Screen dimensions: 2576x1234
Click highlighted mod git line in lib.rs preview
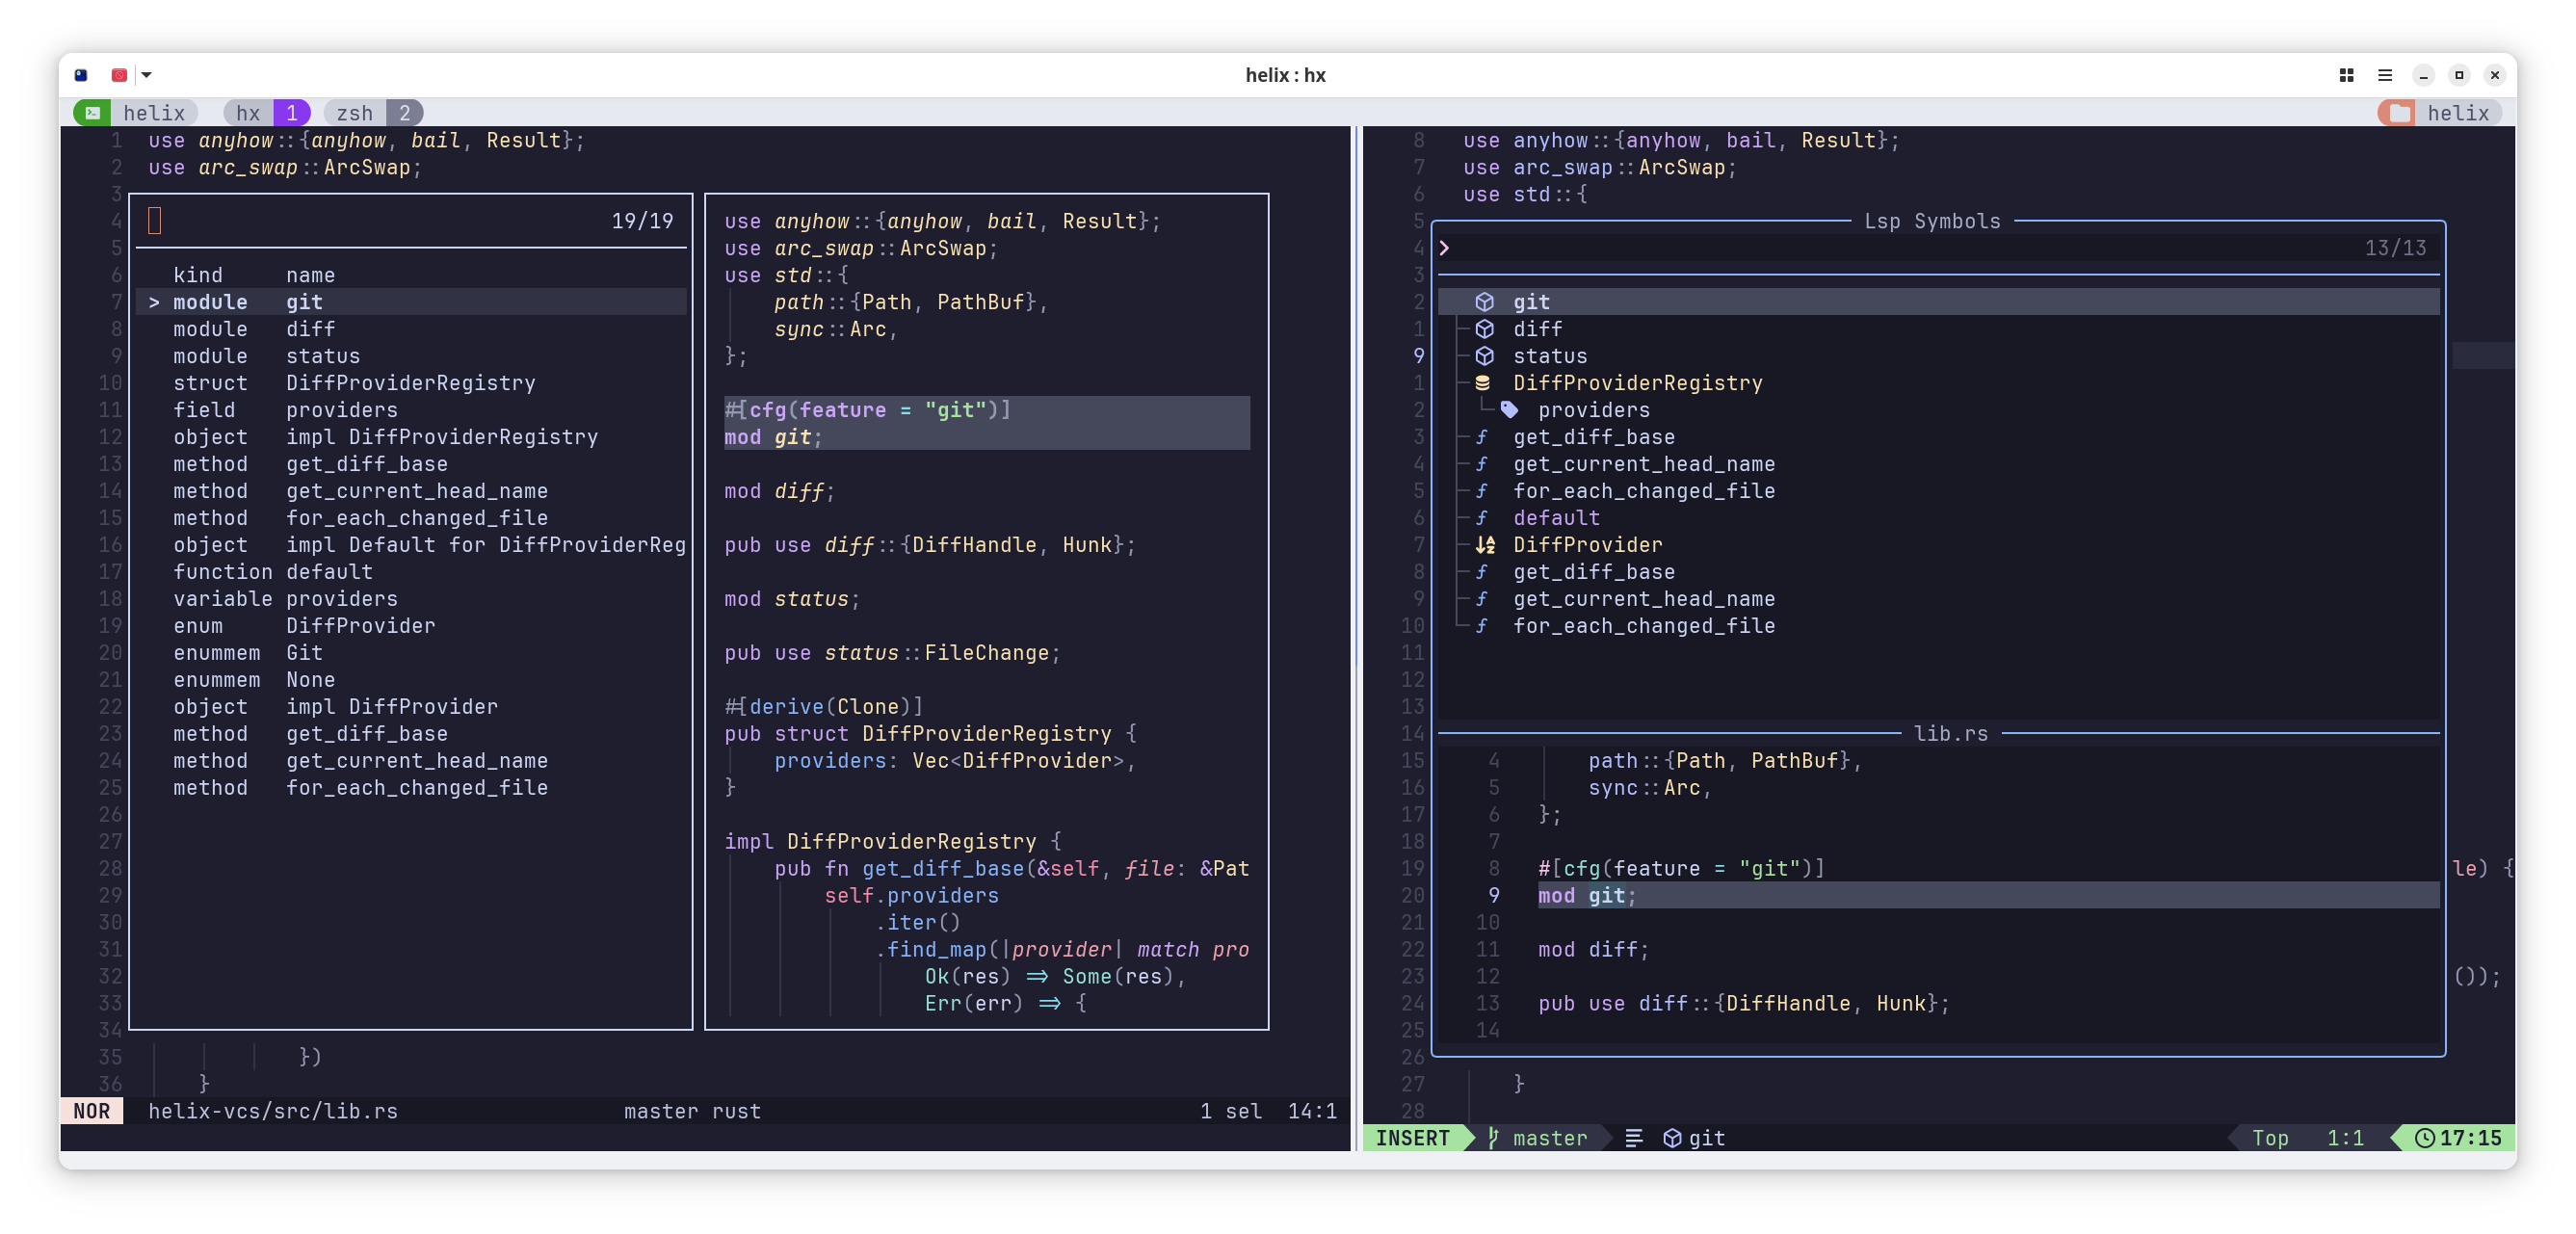[x=1987, y=896]
